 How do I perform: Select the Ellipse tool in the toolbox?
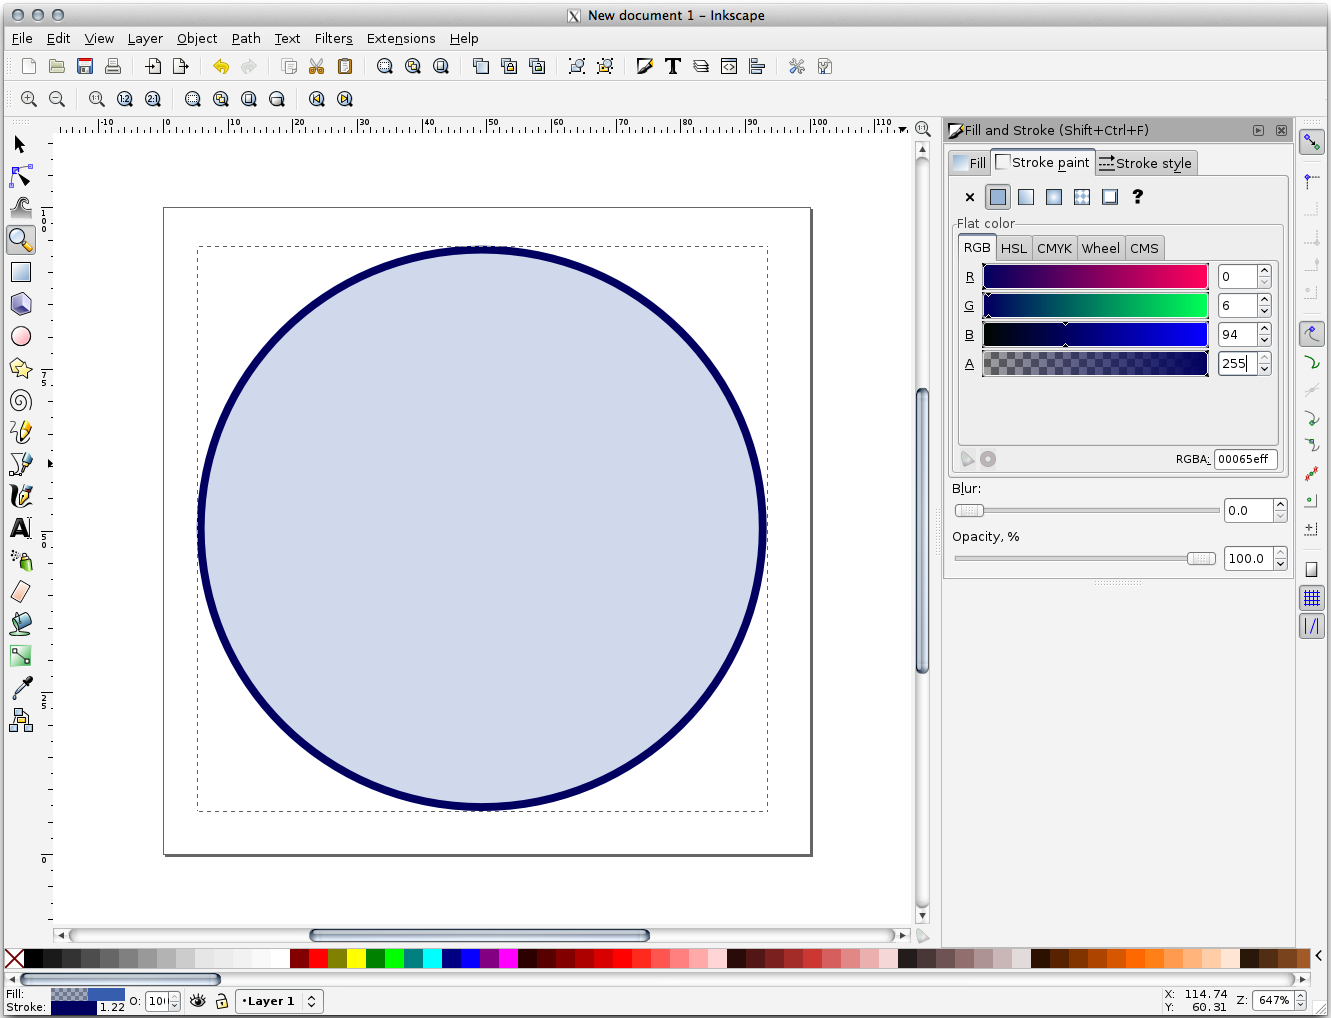pos(20,336)
